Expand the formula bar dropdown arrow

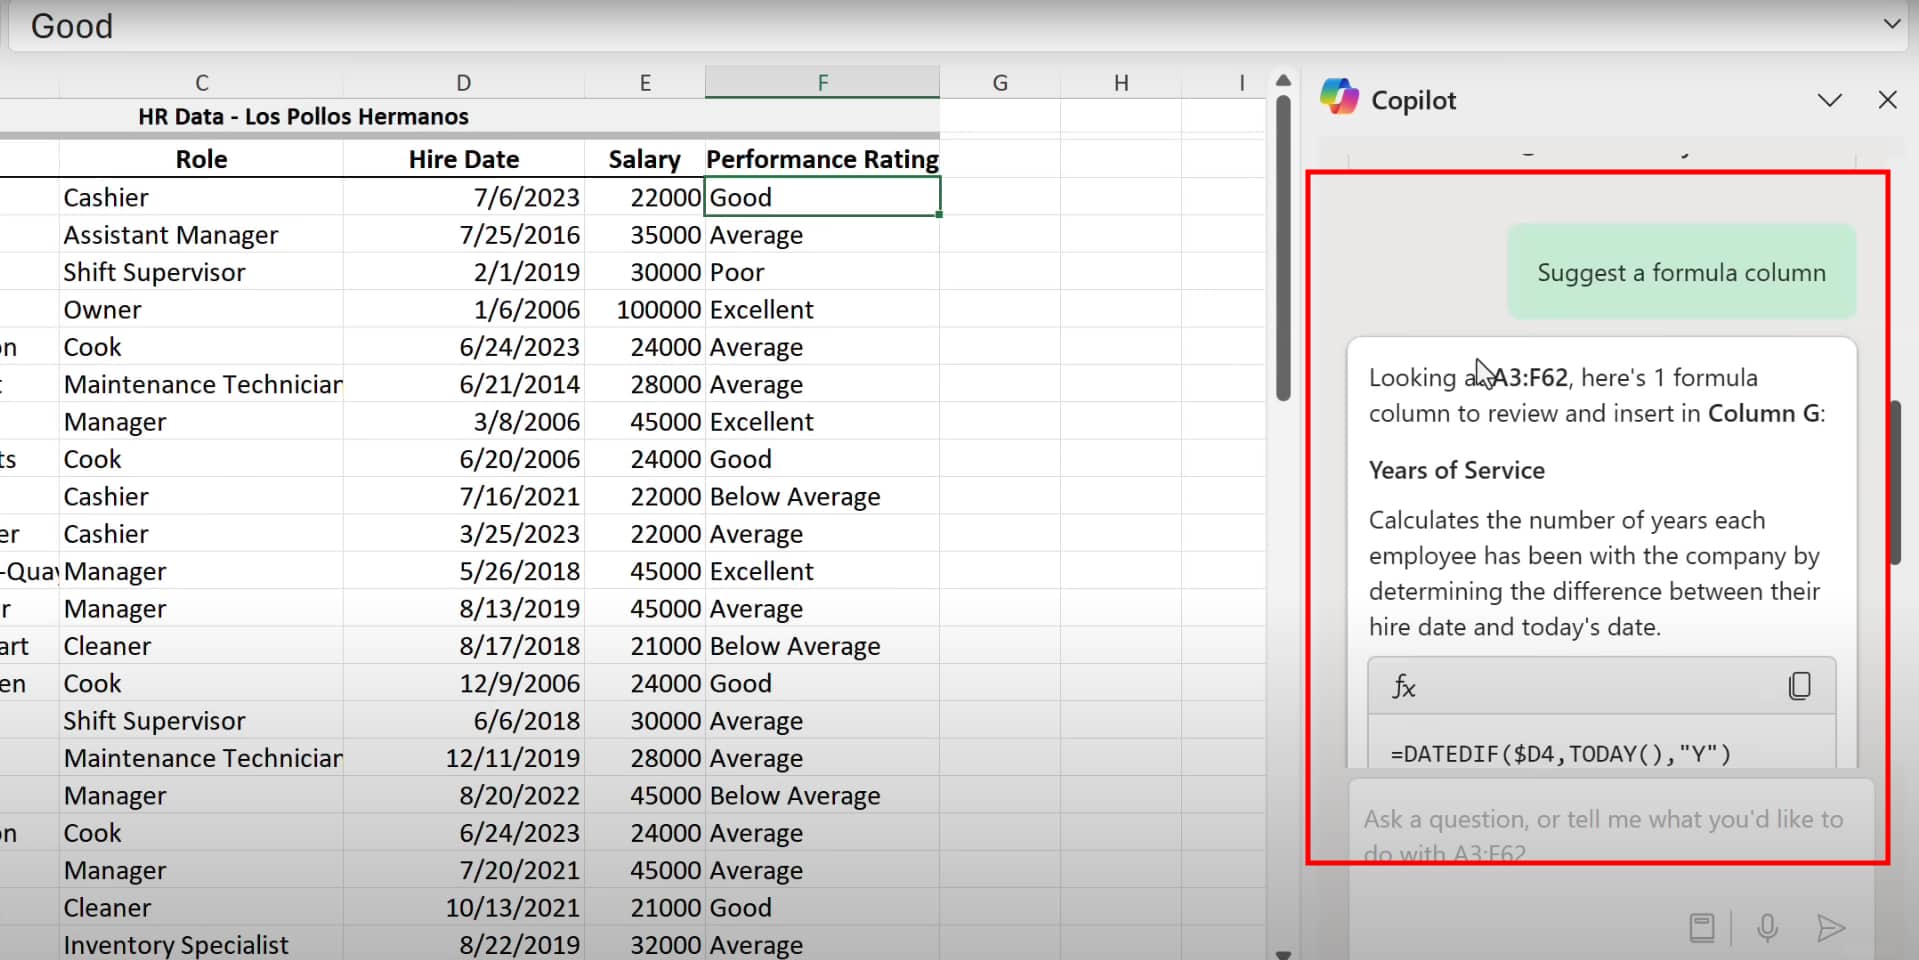click(1891, 23)
